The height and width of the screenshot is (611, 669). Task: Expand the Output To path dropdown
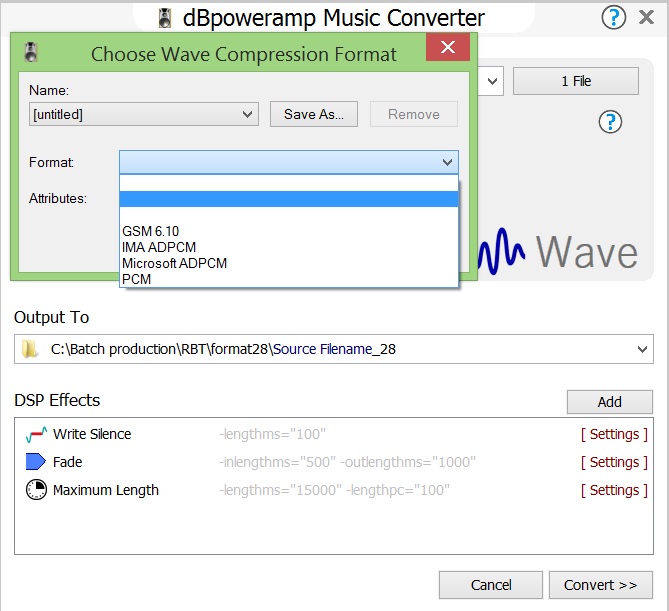(641, 349)
